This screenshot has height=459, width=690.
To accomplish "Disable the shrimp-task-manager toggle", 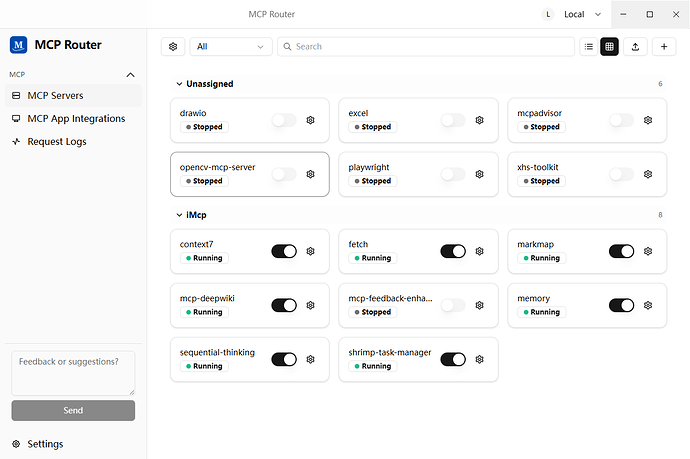I will click(453, 360).
